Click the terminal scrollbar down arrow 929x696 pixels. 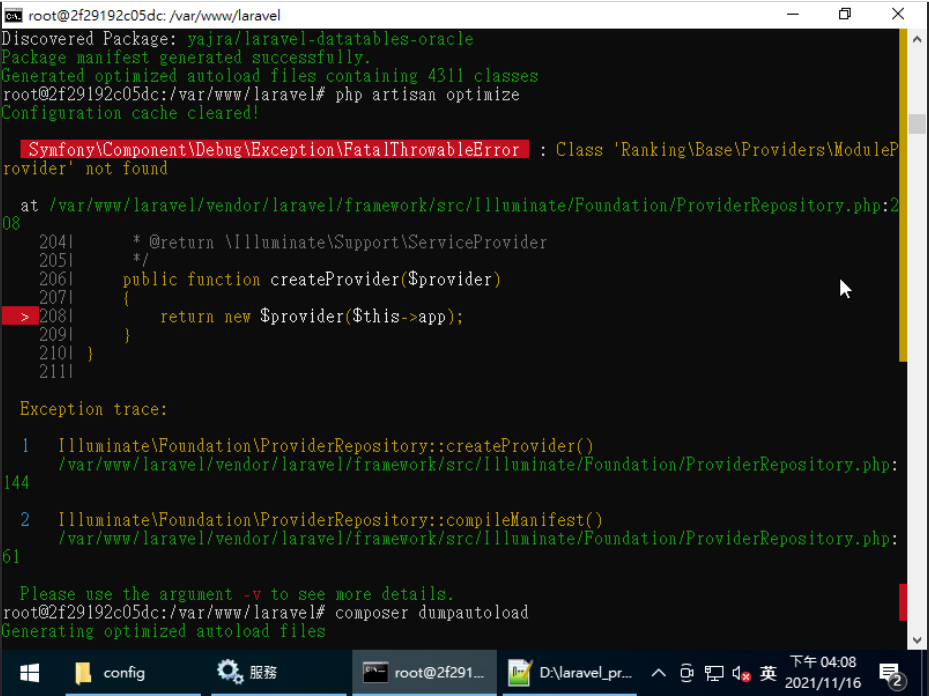point(917,640)
